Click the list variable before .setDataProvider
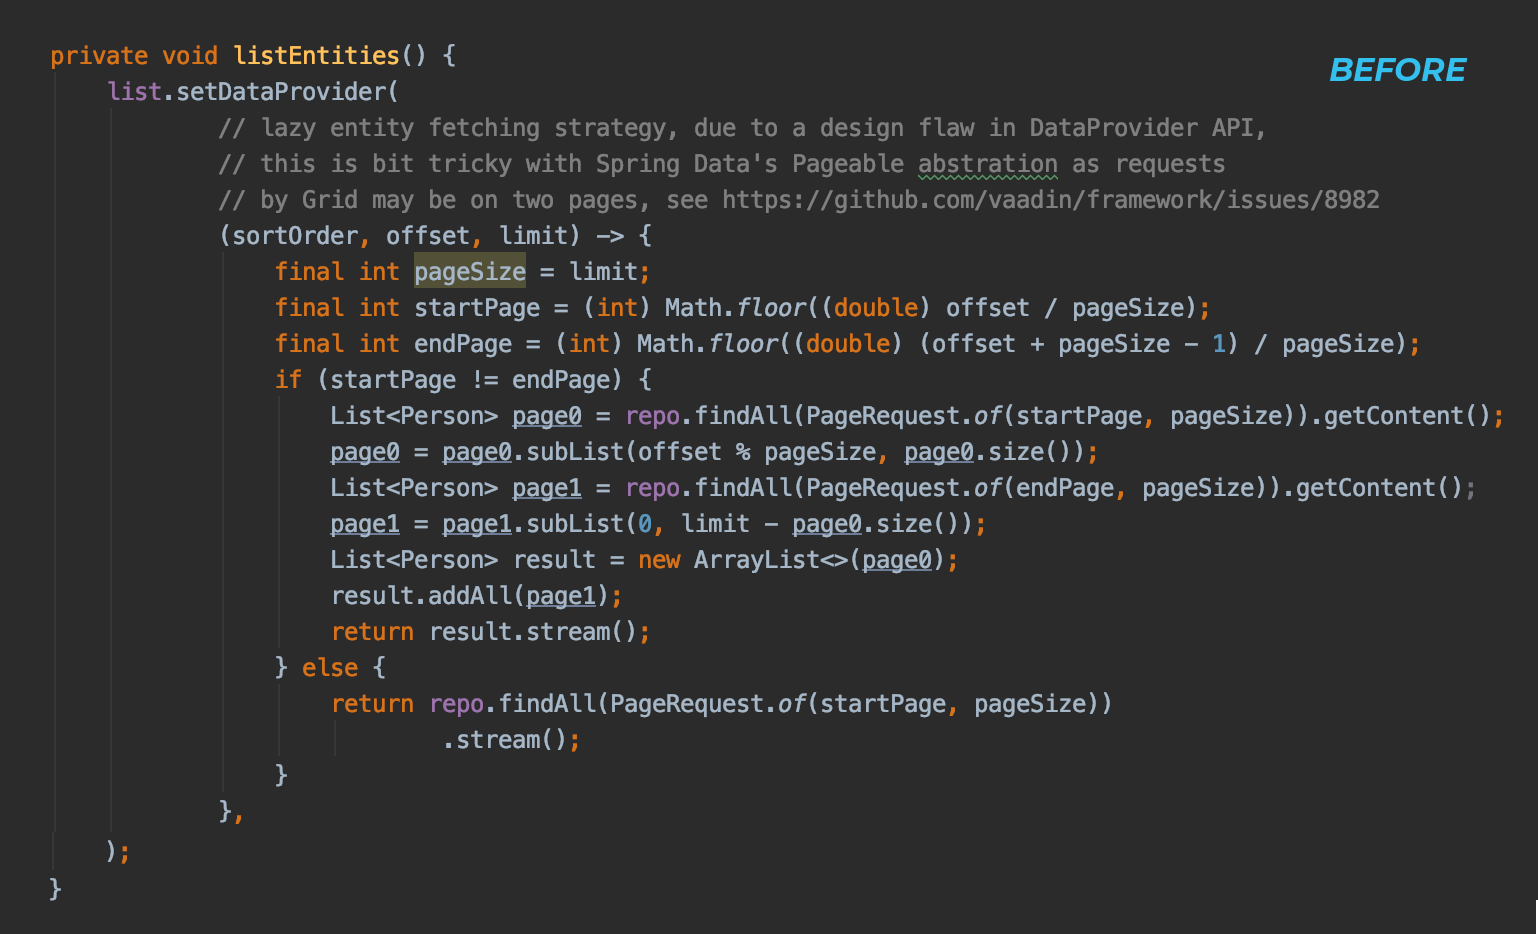Image resolution: width=1538 pixels, height=934 pixels. coord(134,91)
